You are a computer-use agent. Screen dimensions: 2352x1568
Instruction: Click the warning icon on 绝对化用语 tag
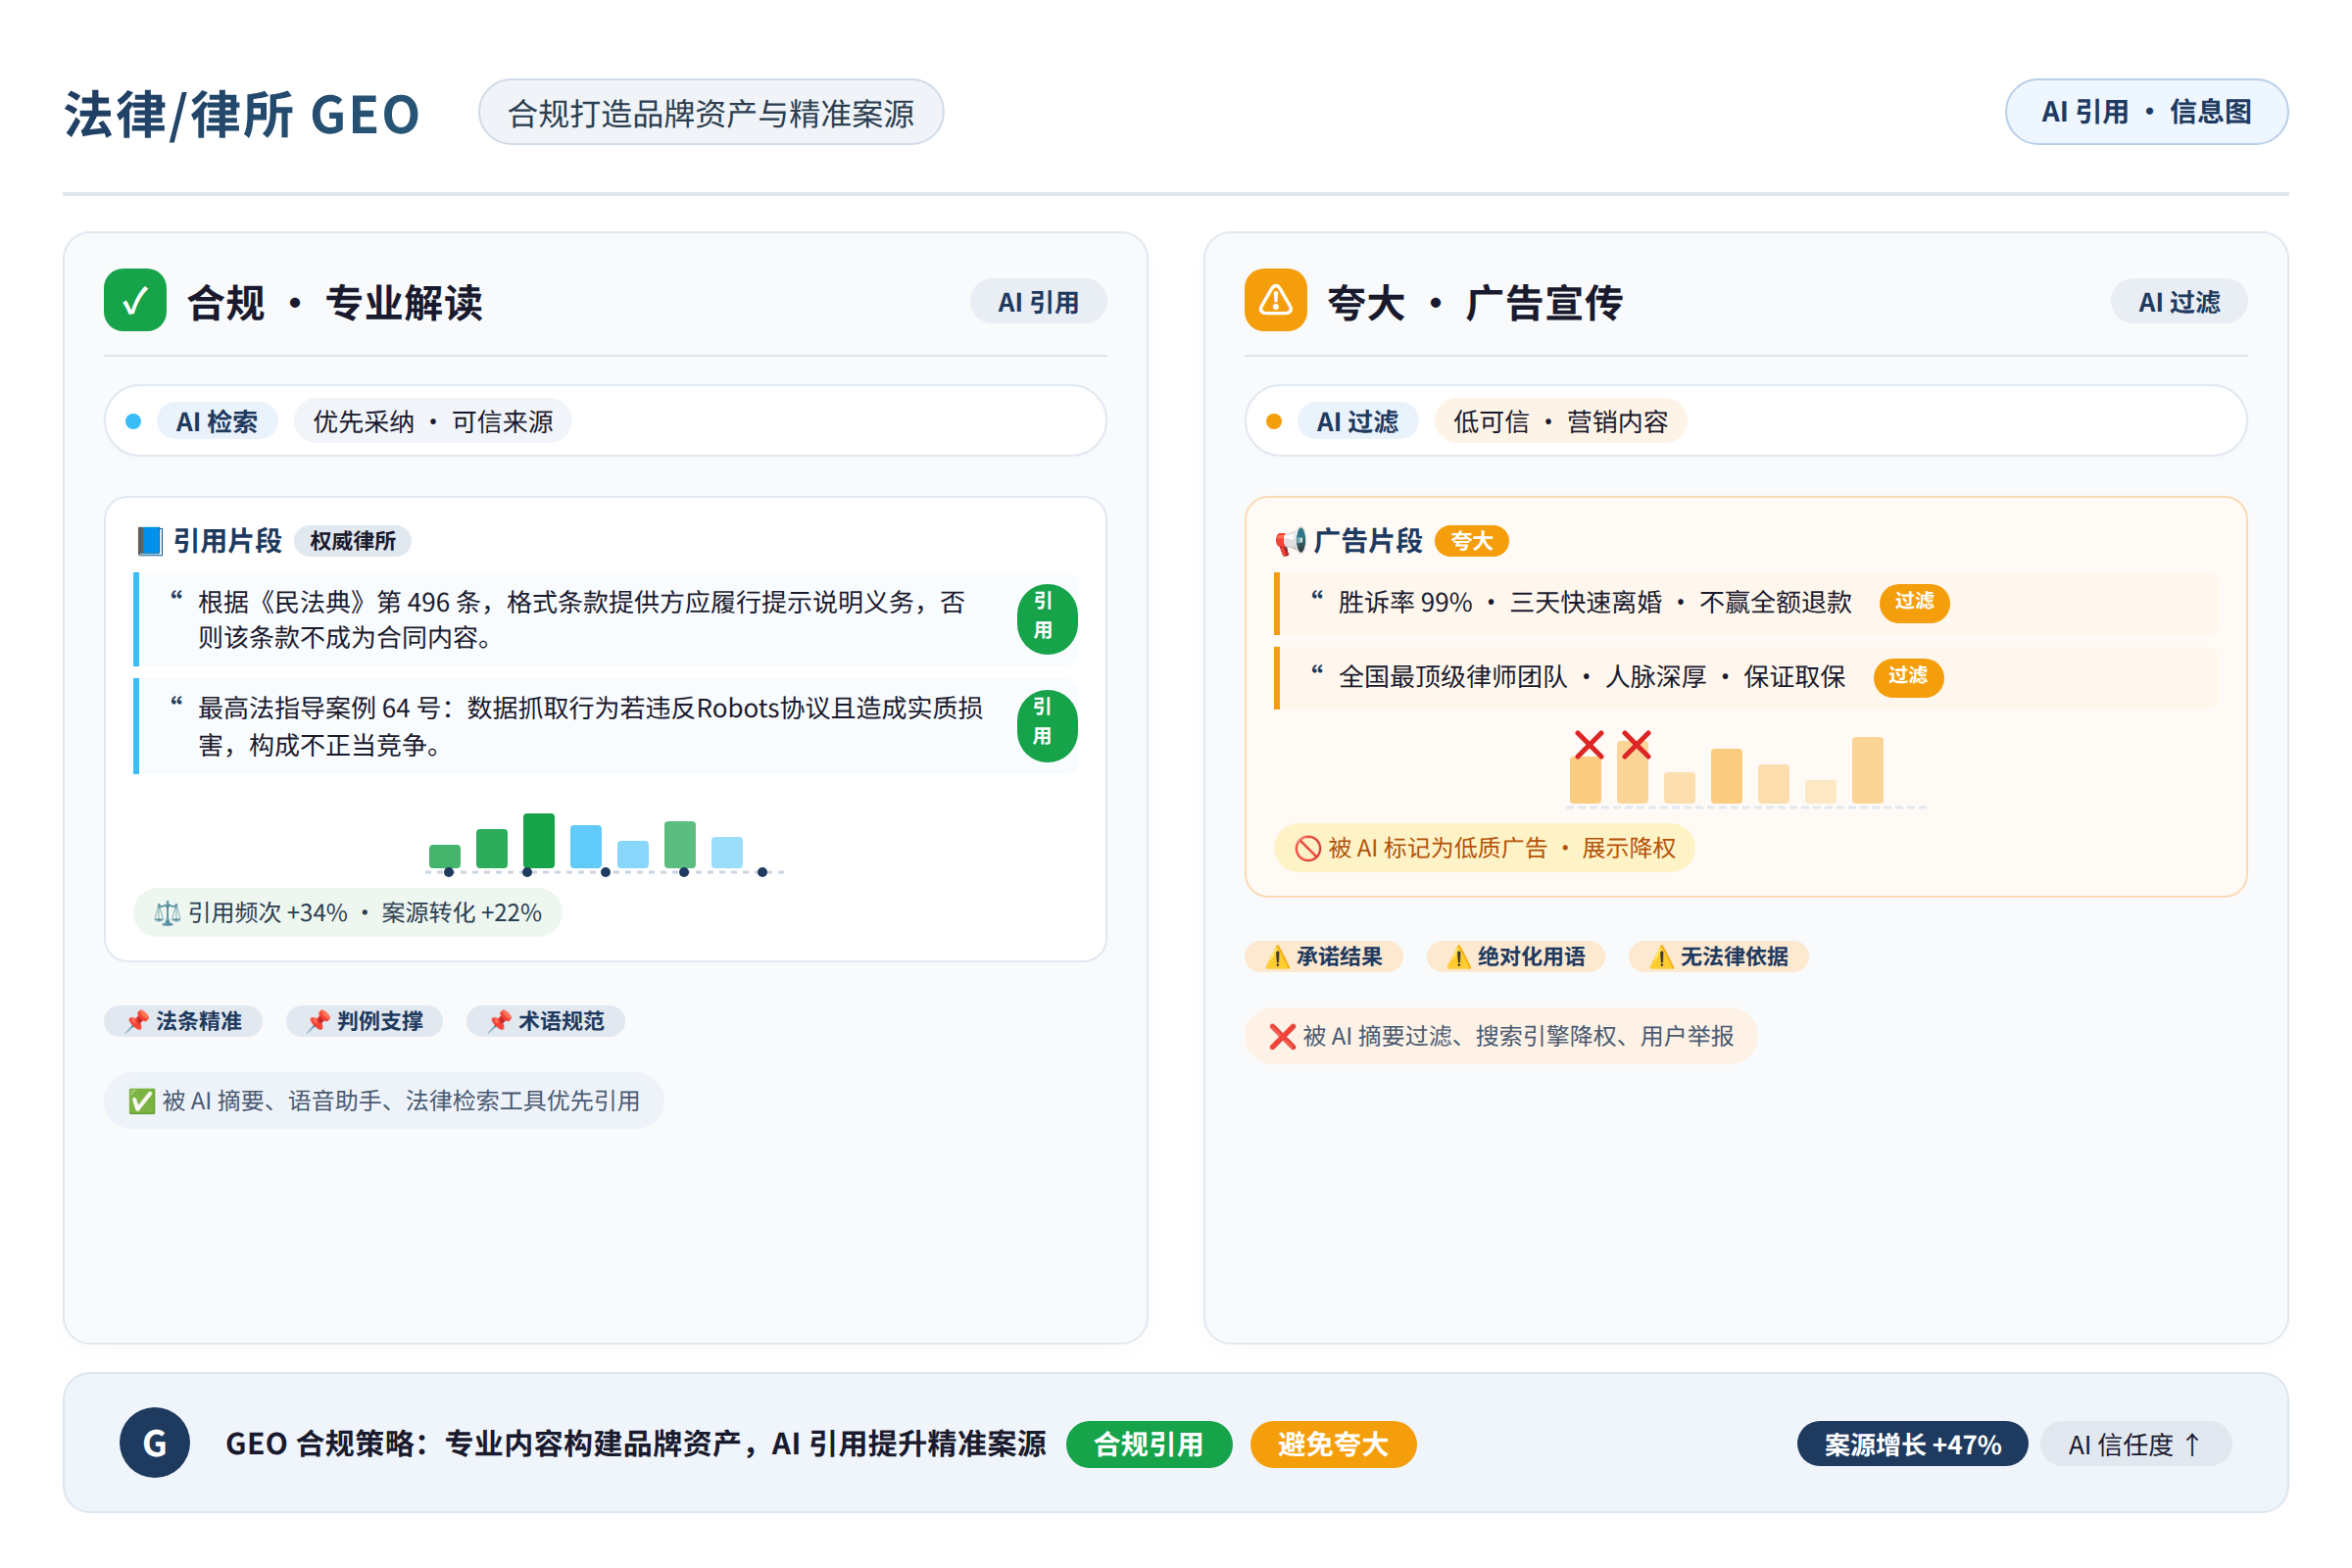[x=1459, y=957]
